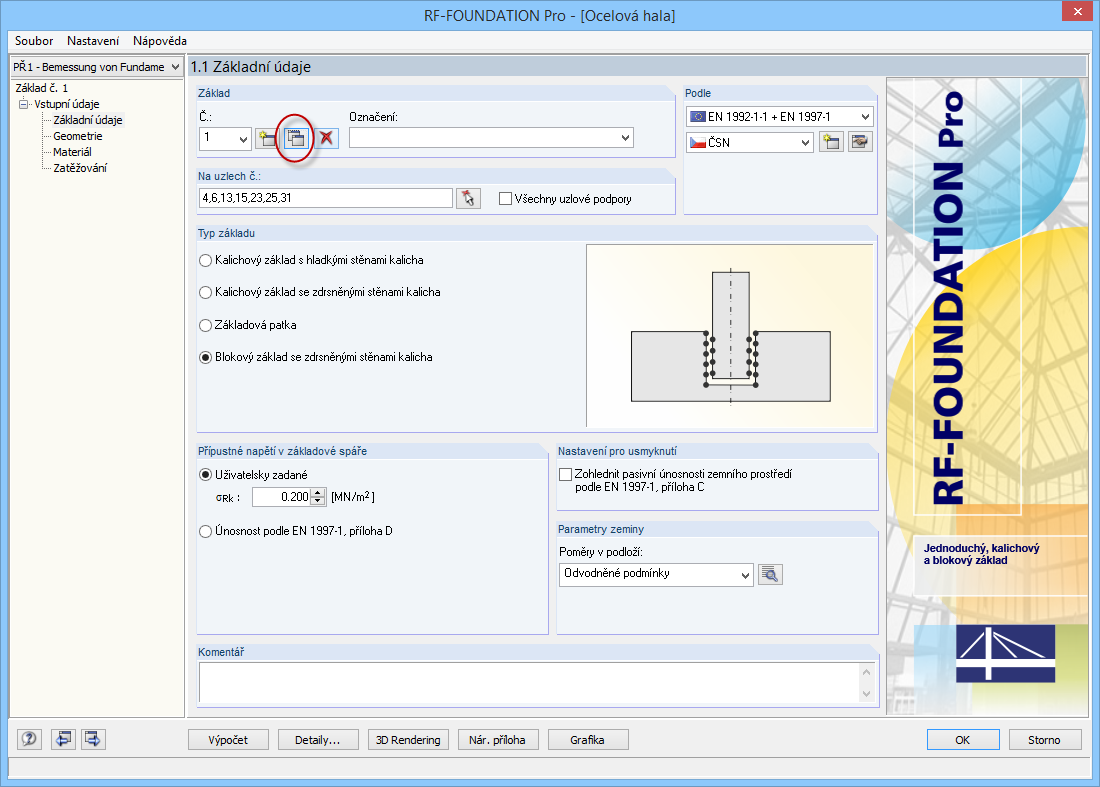Select Materiál in the tree
The height and width of the screenshot is (787, 1100).
pos(72,152)
